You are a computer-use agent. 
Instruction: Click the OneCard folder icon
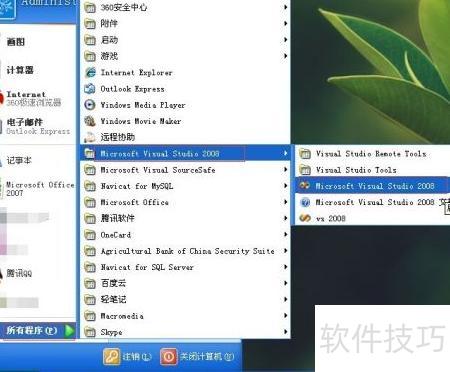pyautogui.click(x=90, y=235)
